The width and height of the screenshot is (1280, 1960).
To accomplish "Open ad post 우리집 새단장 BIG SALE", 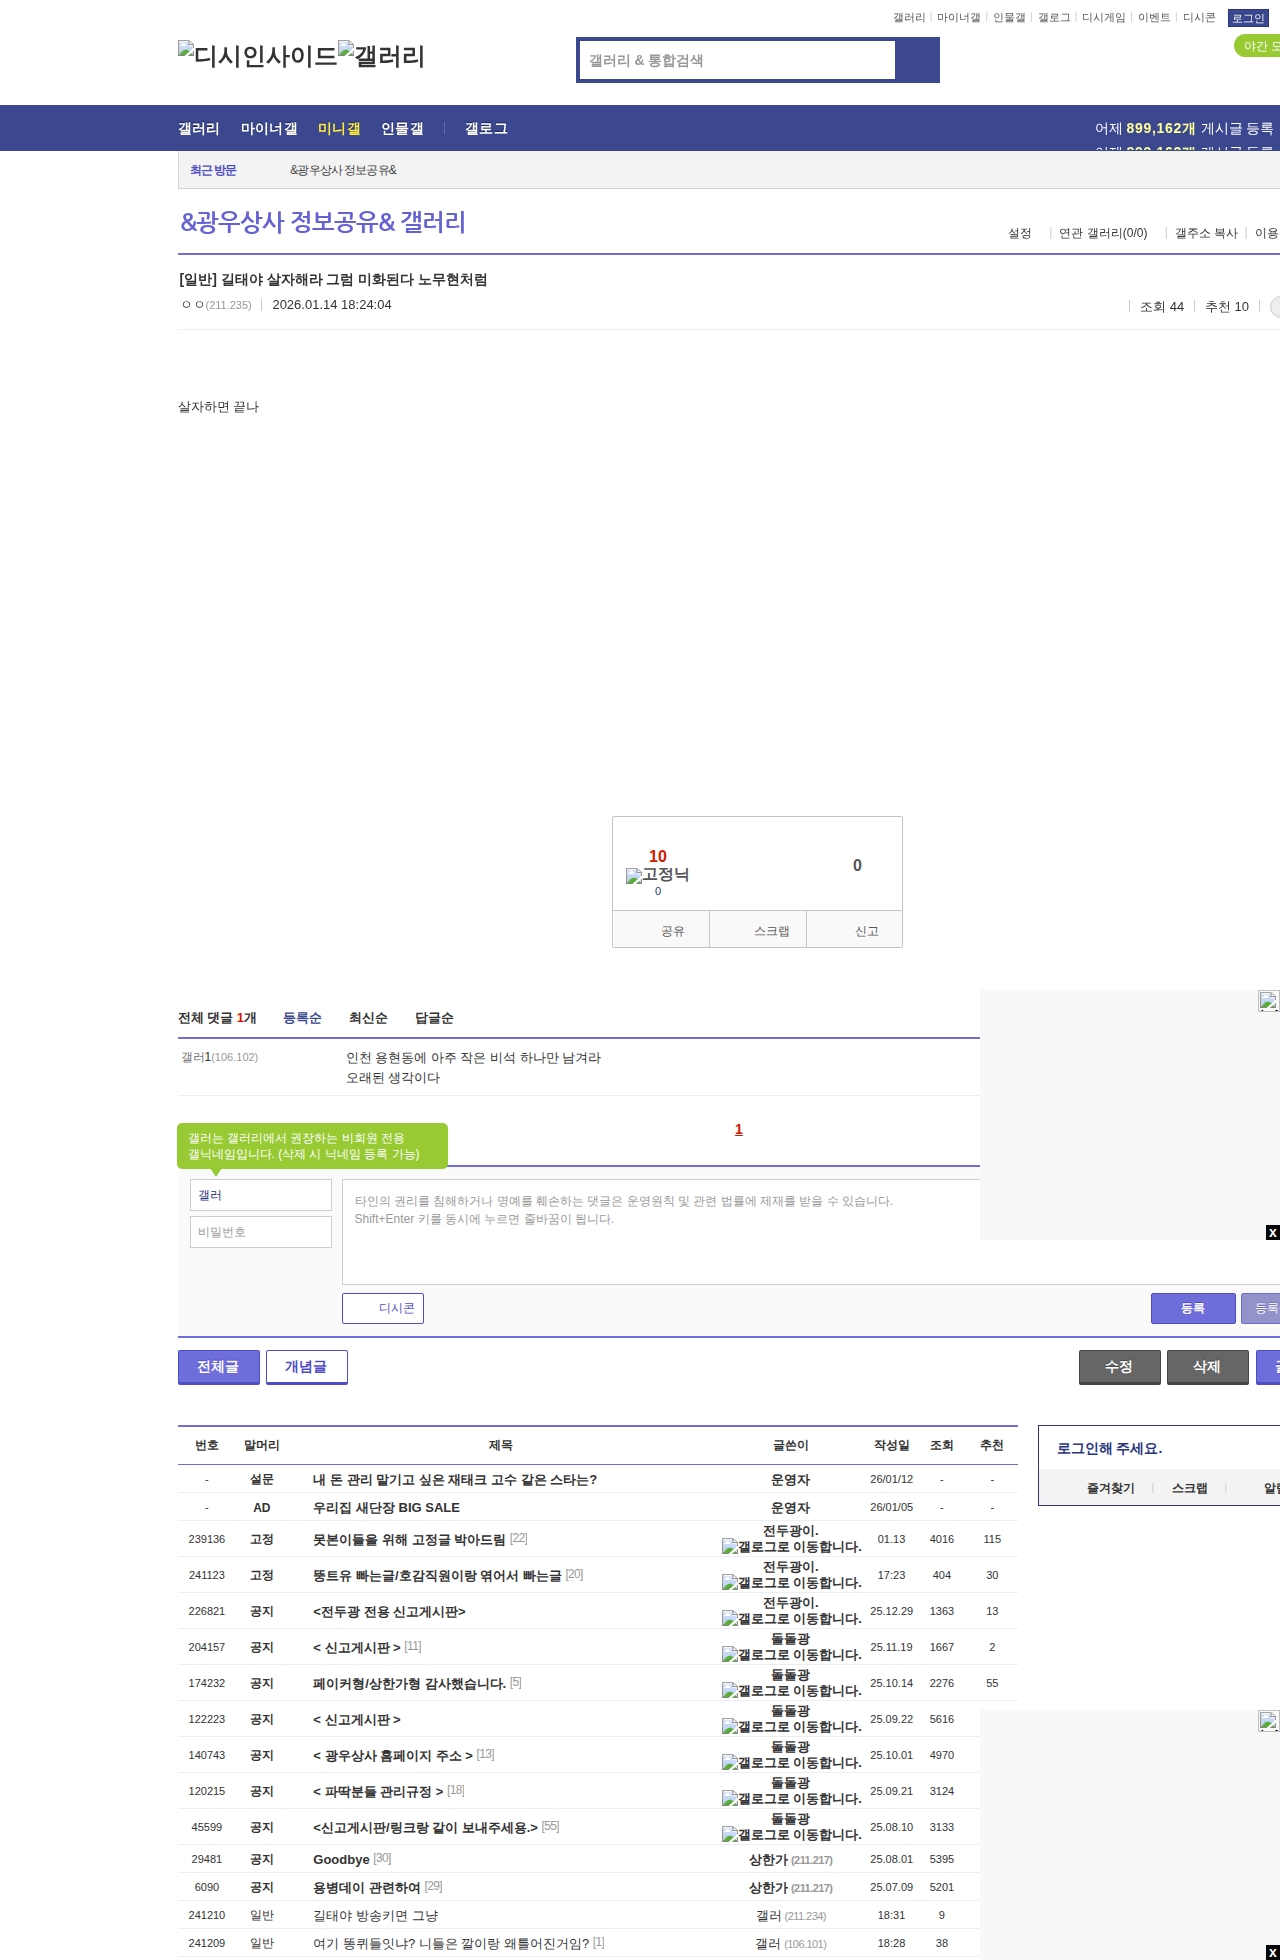I will (x=386, y=1508).
